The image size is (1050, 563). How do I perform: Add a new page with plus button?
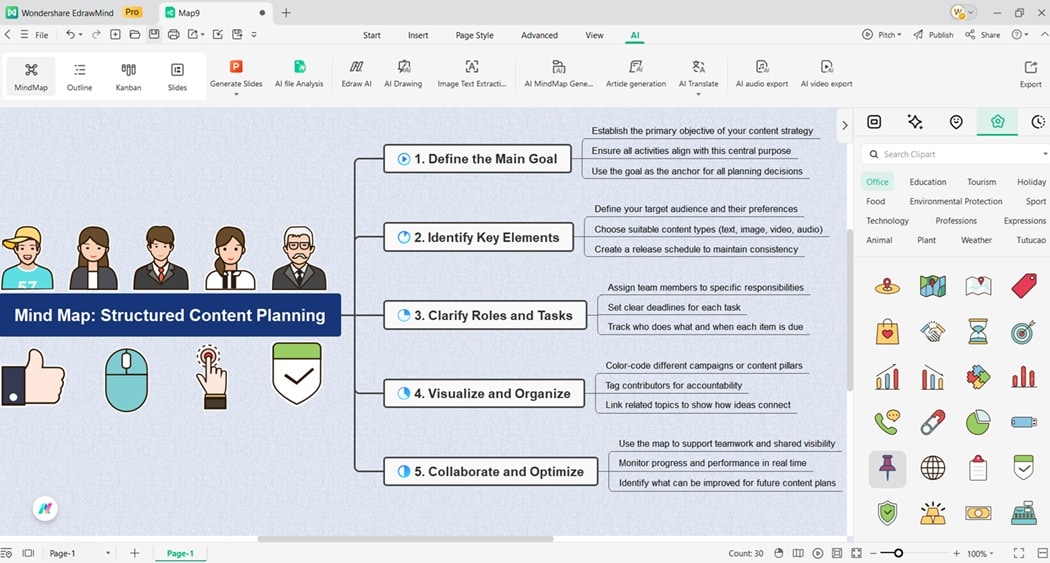tap(135, 553)
